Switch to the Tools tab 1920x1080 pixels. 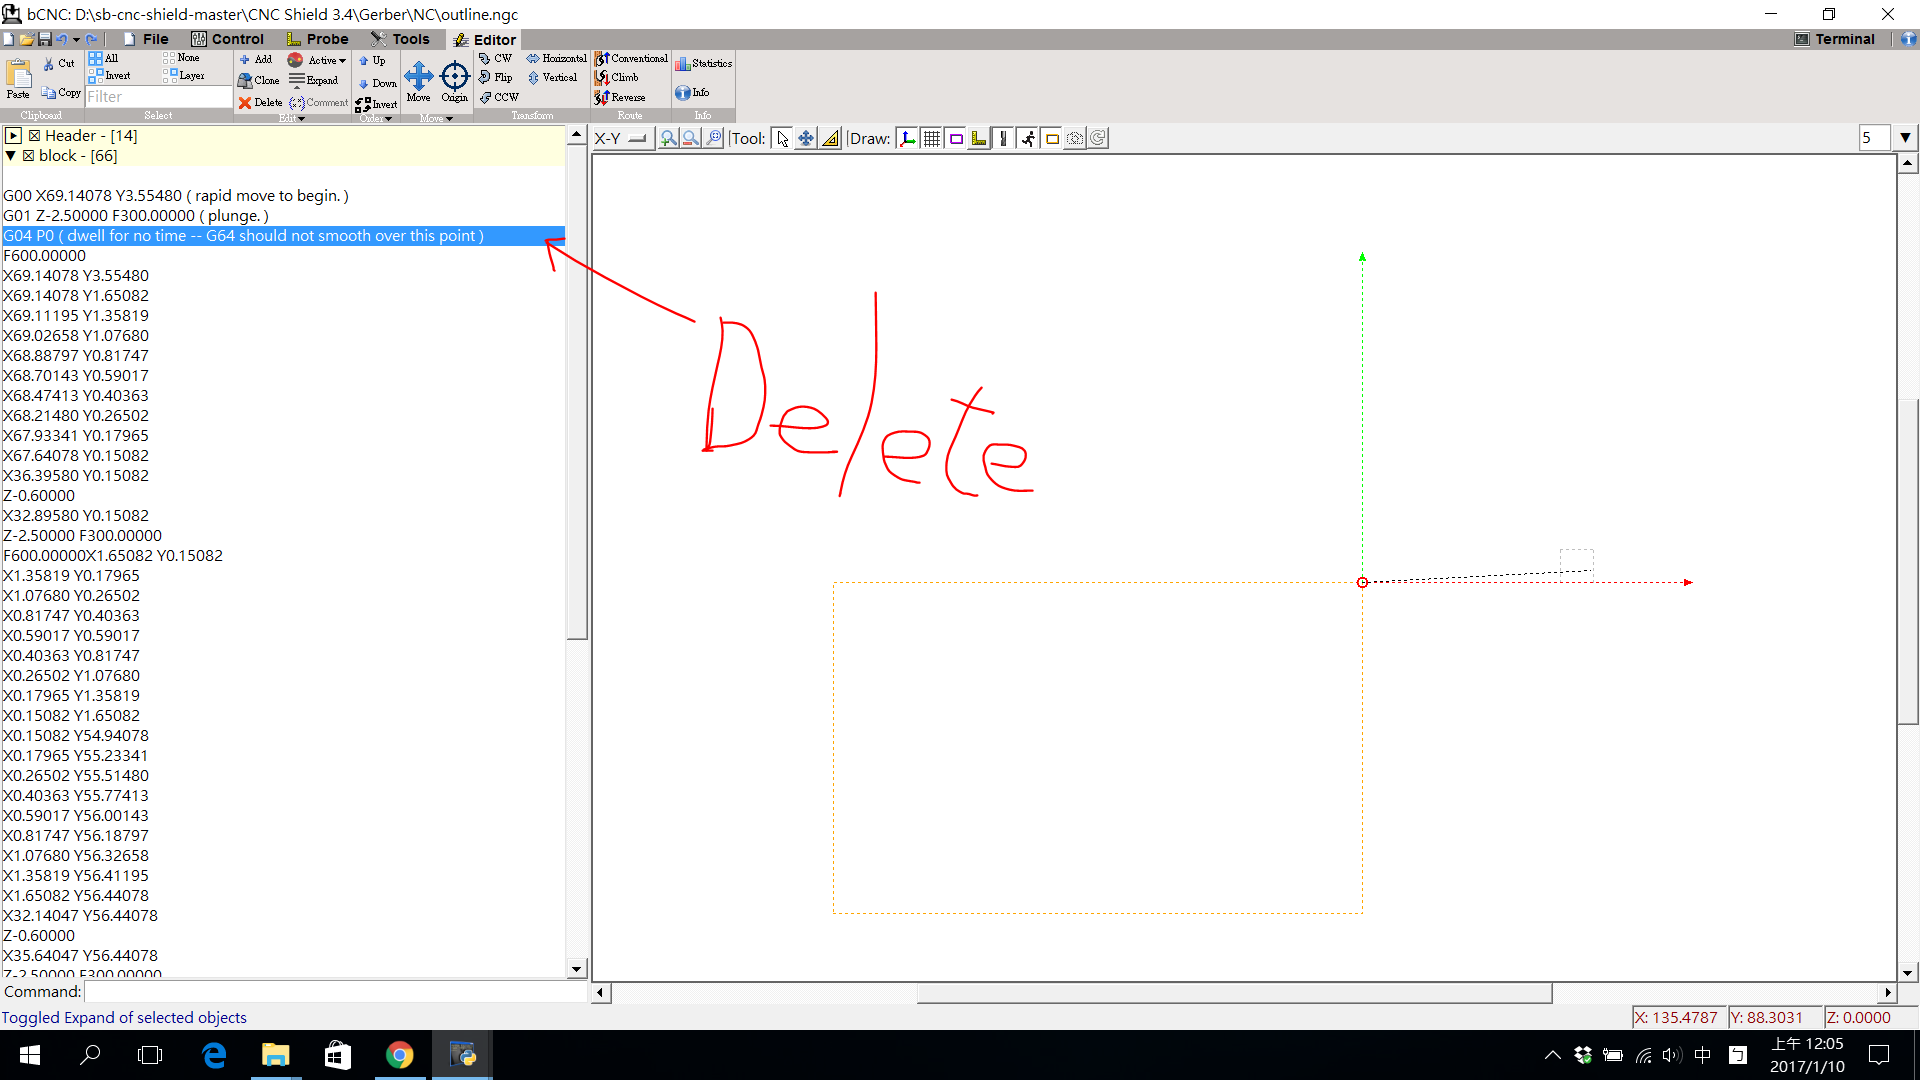pos(400,39)
